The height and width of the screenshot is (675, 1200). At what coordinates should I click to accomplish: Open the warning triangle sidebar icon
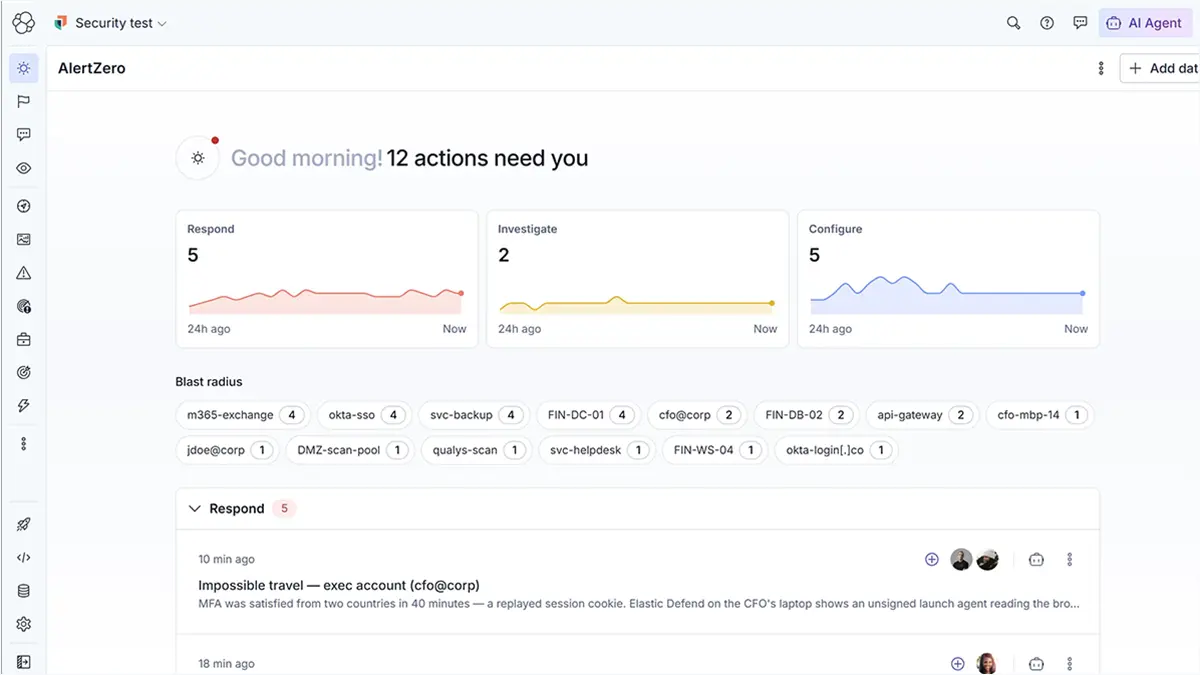(24, 273)
